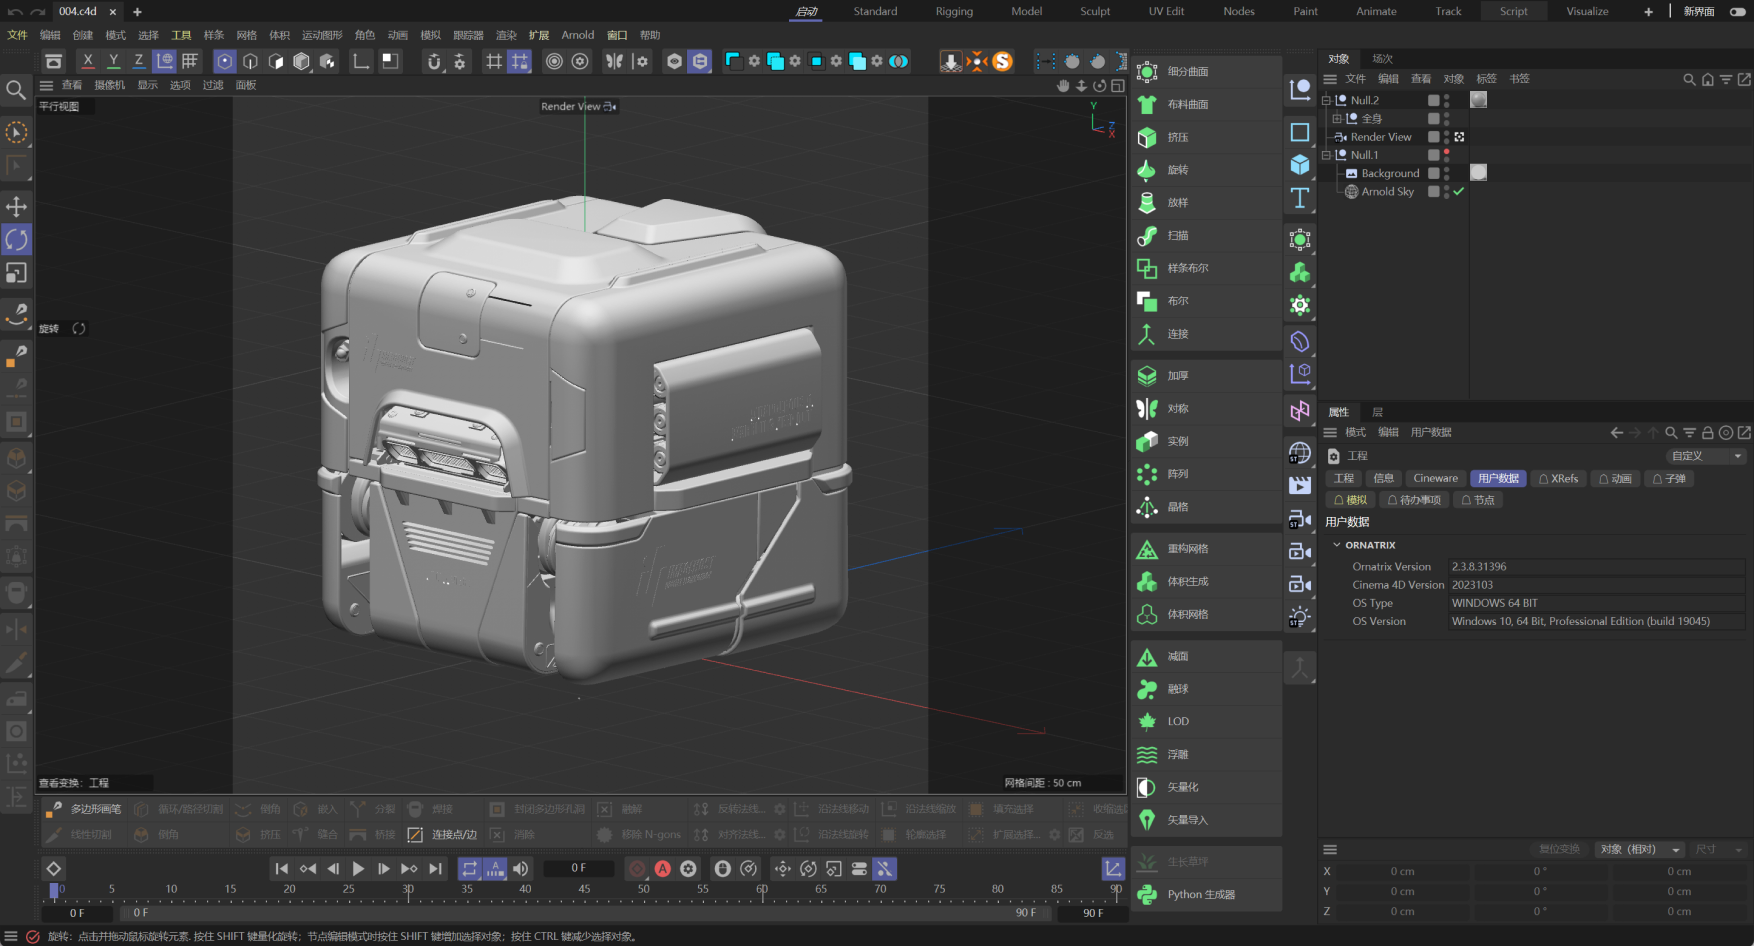
Task: Switch to the 场次 takes tab
Action: pyautogui.click(x=1383, y=59)
